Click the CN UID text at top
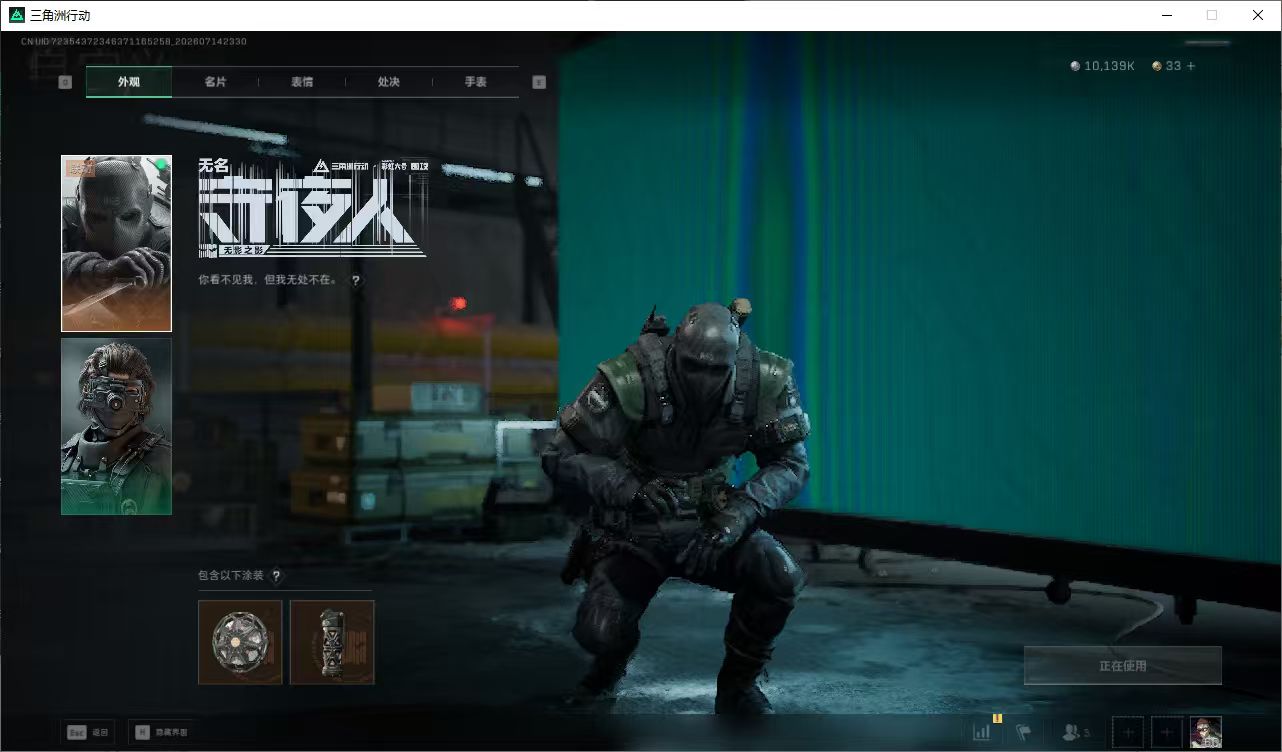 [134, 42]
